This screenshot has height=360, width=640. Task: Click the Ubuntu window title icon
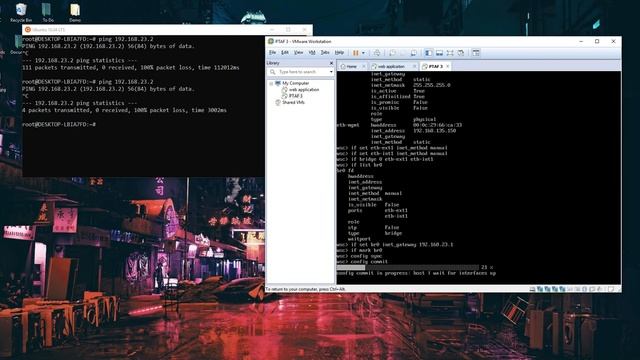(28, 29)
